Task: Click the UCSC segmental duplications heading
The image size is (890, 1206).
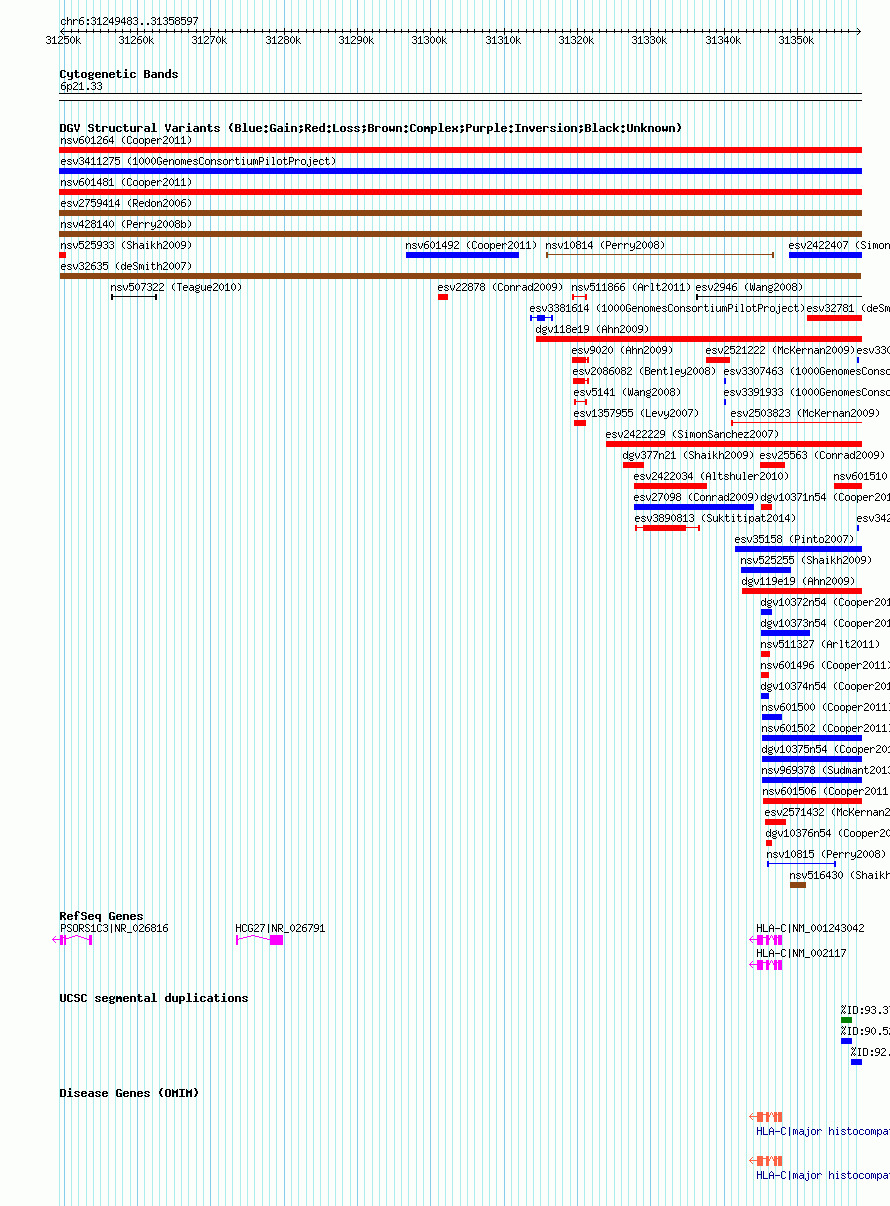Action: click(153, 998)
